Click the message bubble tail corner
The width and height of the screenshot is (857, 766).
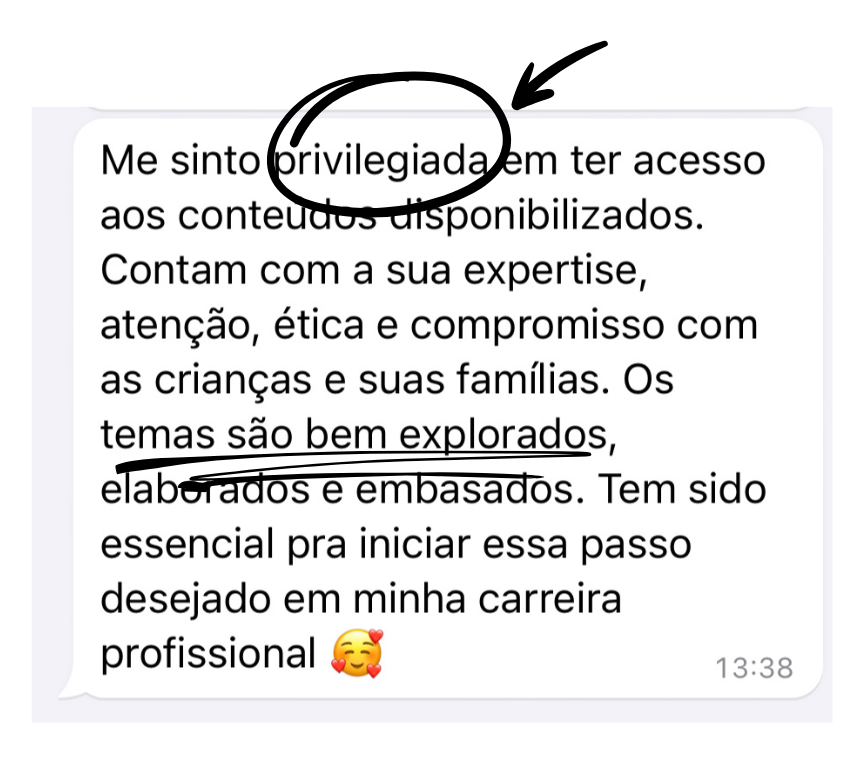coord(70,691)
